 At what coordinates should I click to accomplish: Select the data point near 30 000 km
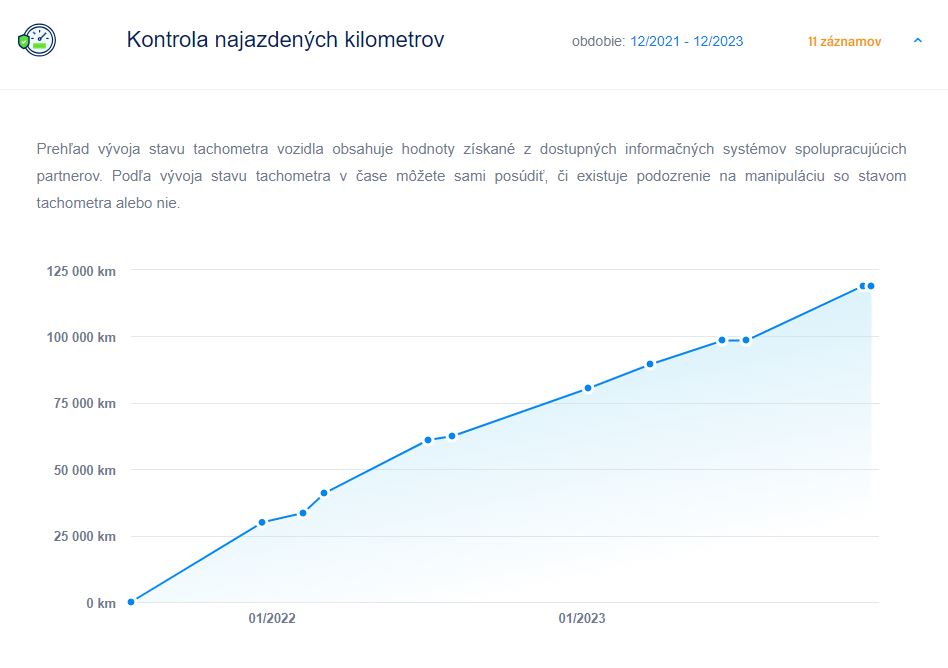tap(262, 522)
